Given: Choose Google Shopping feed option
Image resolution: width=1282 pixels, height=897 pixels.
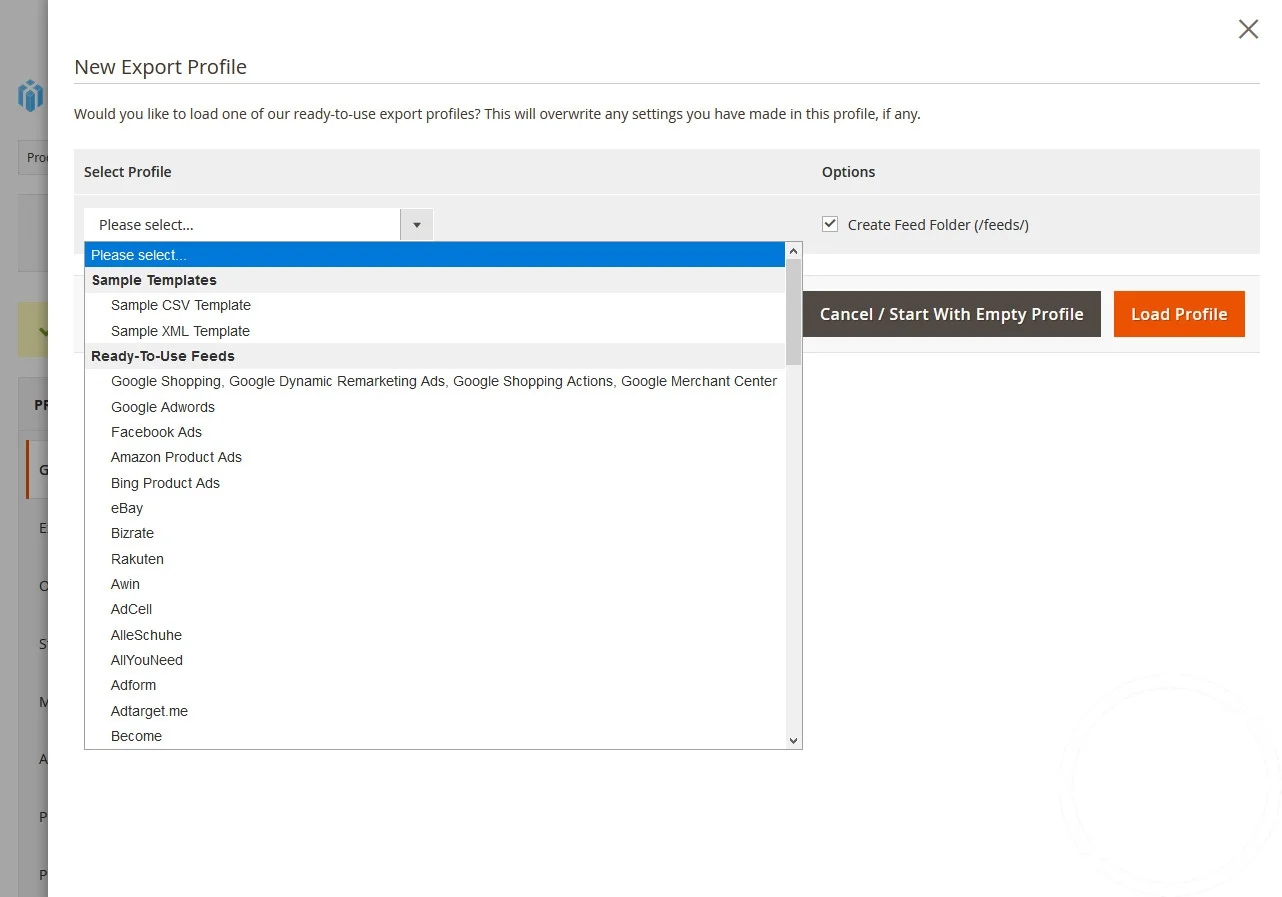Looking at the screenshot, I should point(443,381).
